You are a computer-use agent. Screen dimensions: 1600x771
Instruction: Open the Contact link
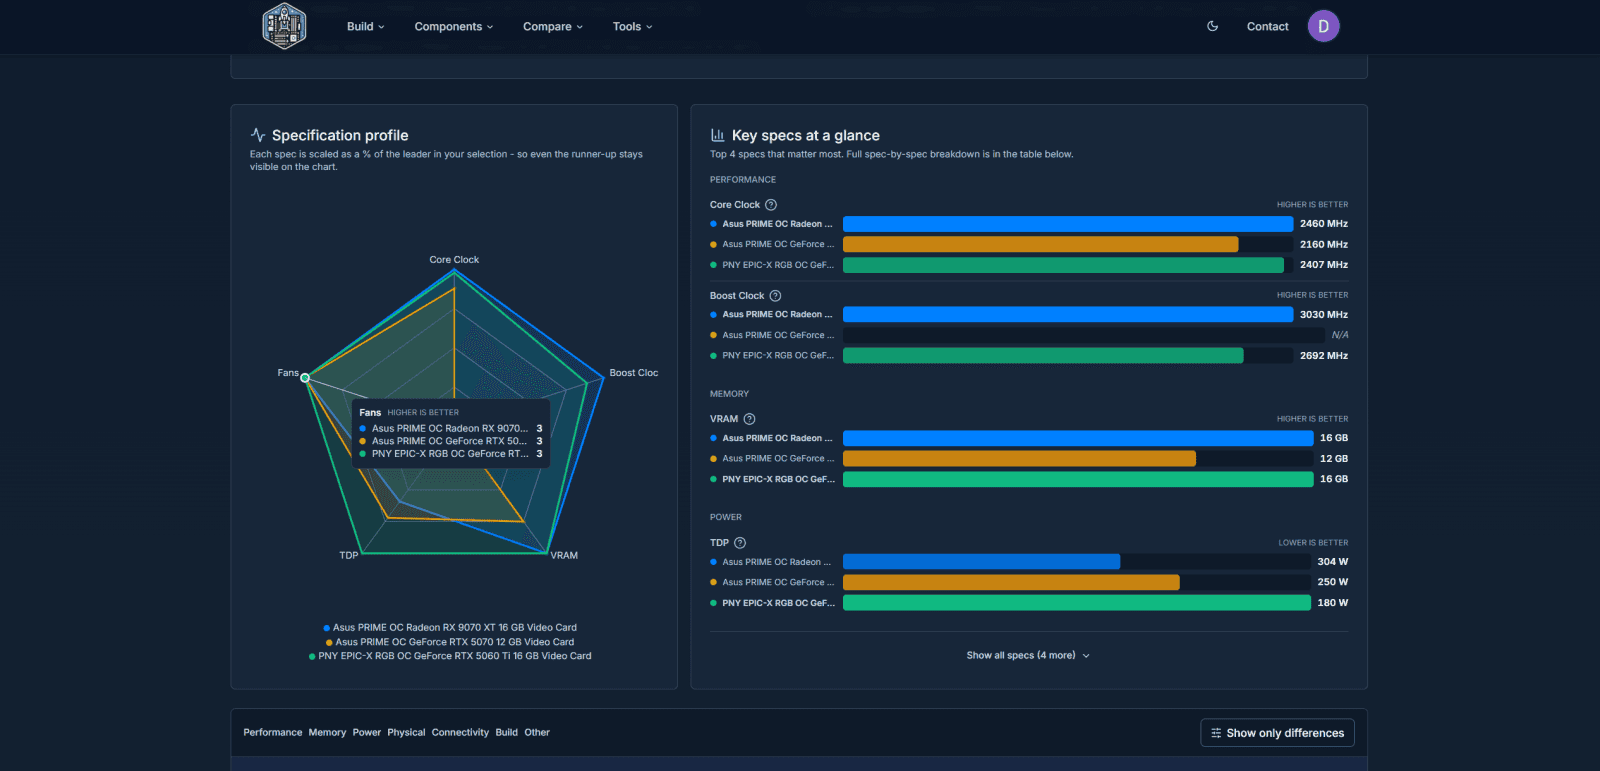pyautogui.click(x=1267, y=27)
